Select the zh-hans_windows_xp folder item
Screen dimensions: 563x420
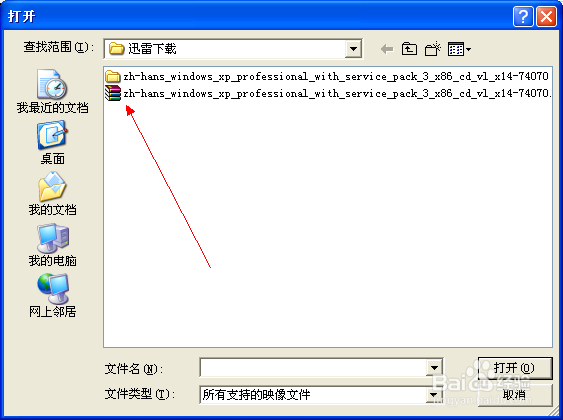pyautogui.click(x=327, y=76)
